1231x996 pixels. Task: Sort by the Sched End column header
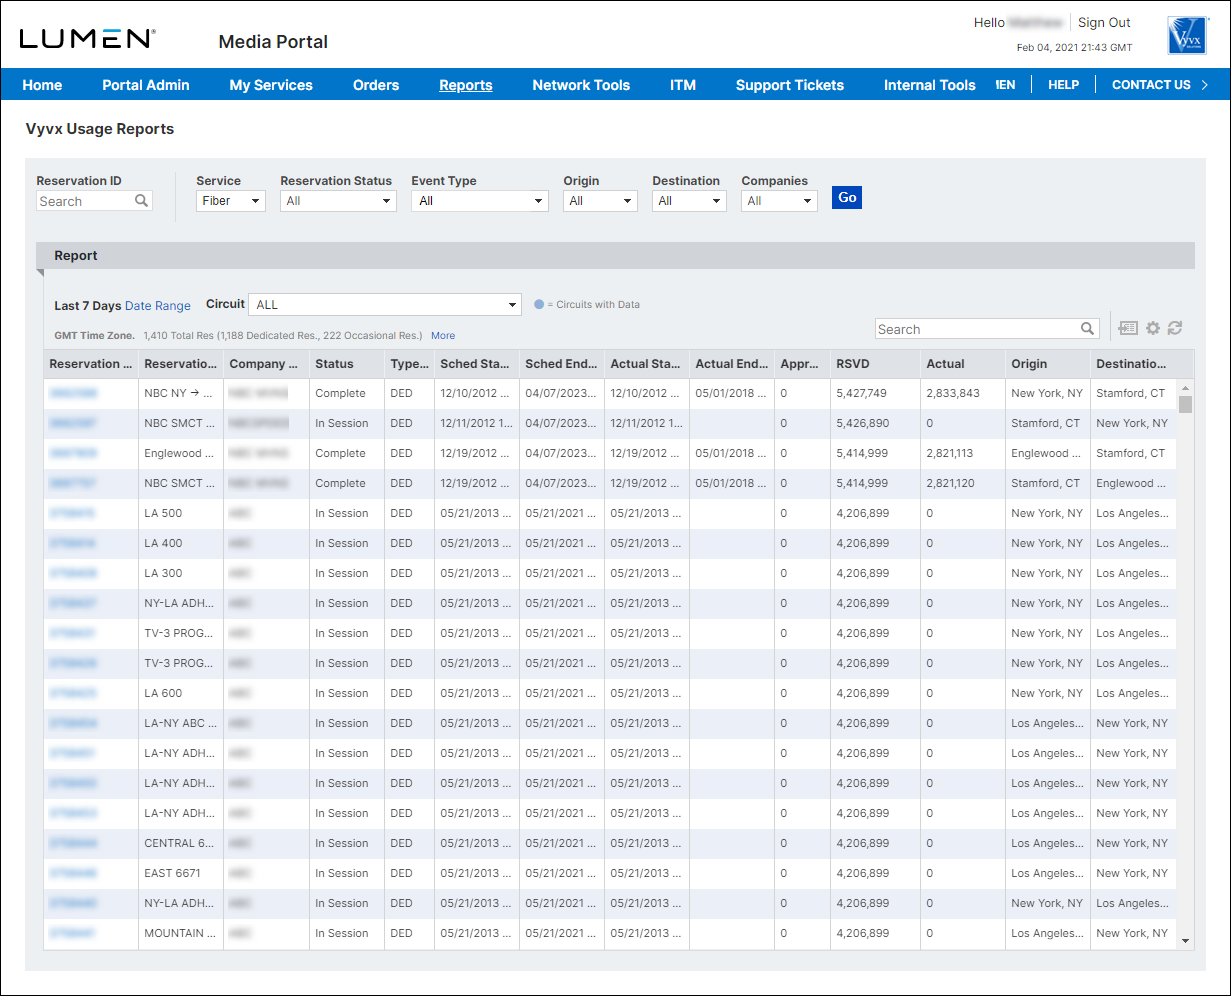pos(562,364)
